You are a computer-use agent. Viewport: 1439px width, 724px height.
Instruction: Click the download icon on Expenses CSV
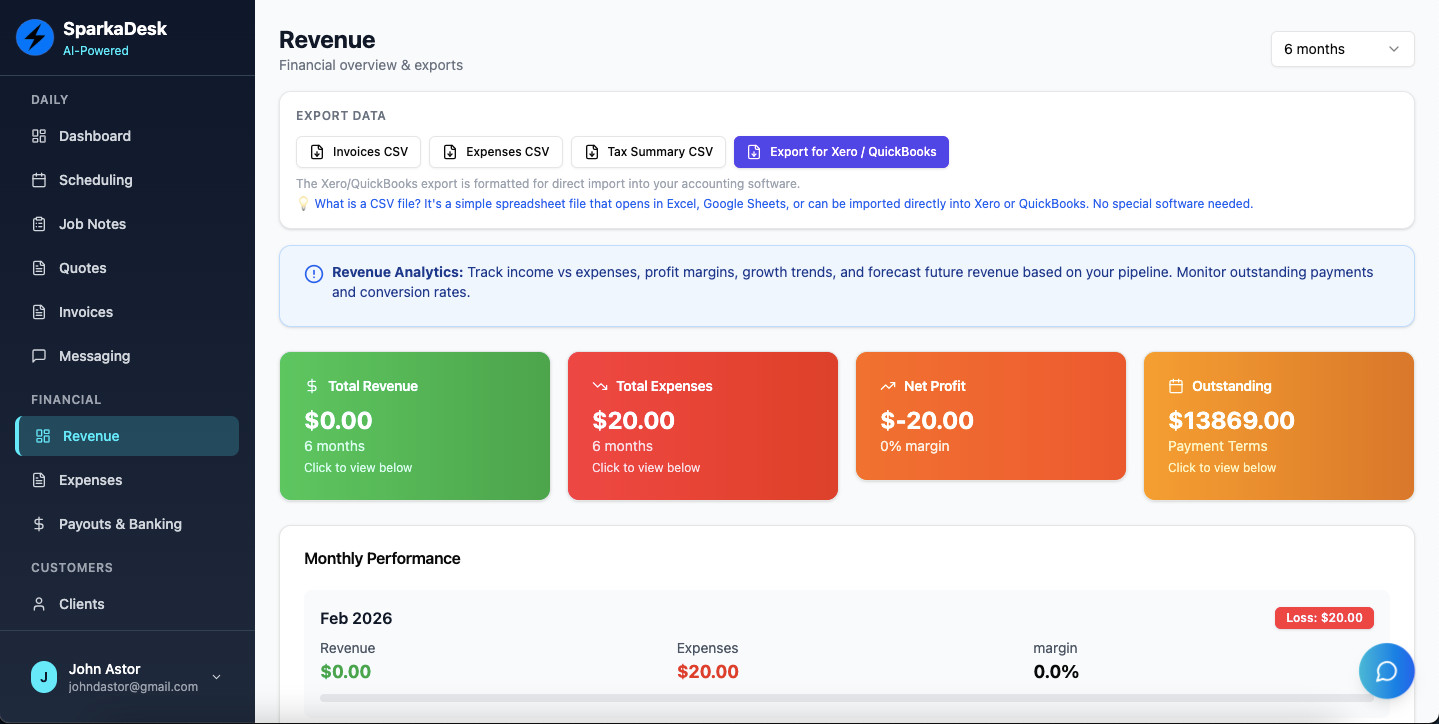(450, 152)
